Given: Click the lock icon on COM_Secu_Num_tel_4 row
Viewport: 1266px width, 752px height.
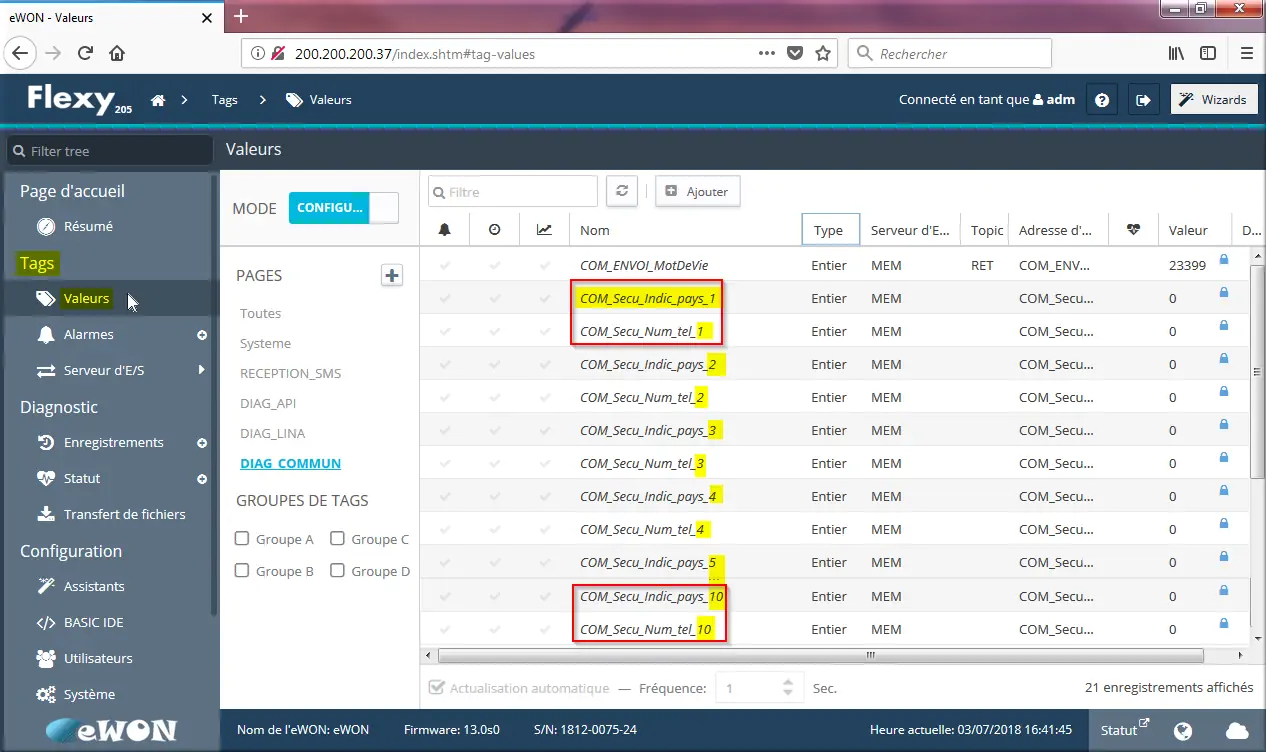Looking at the screenshot, I should (1224, 524).
